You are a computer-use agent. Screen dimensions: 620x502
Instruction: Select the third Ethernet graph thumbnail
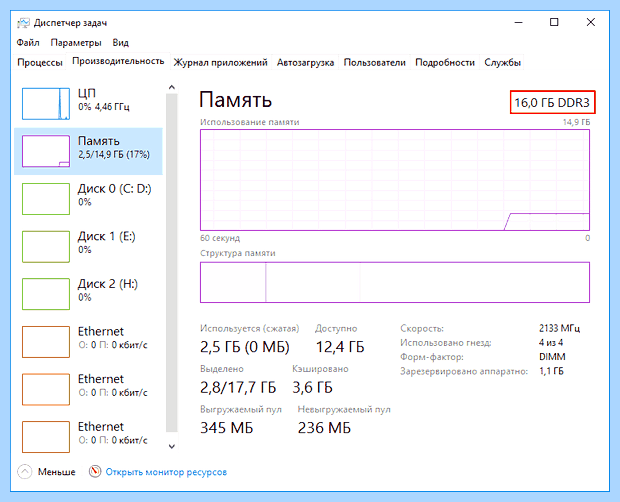point(46,437)
